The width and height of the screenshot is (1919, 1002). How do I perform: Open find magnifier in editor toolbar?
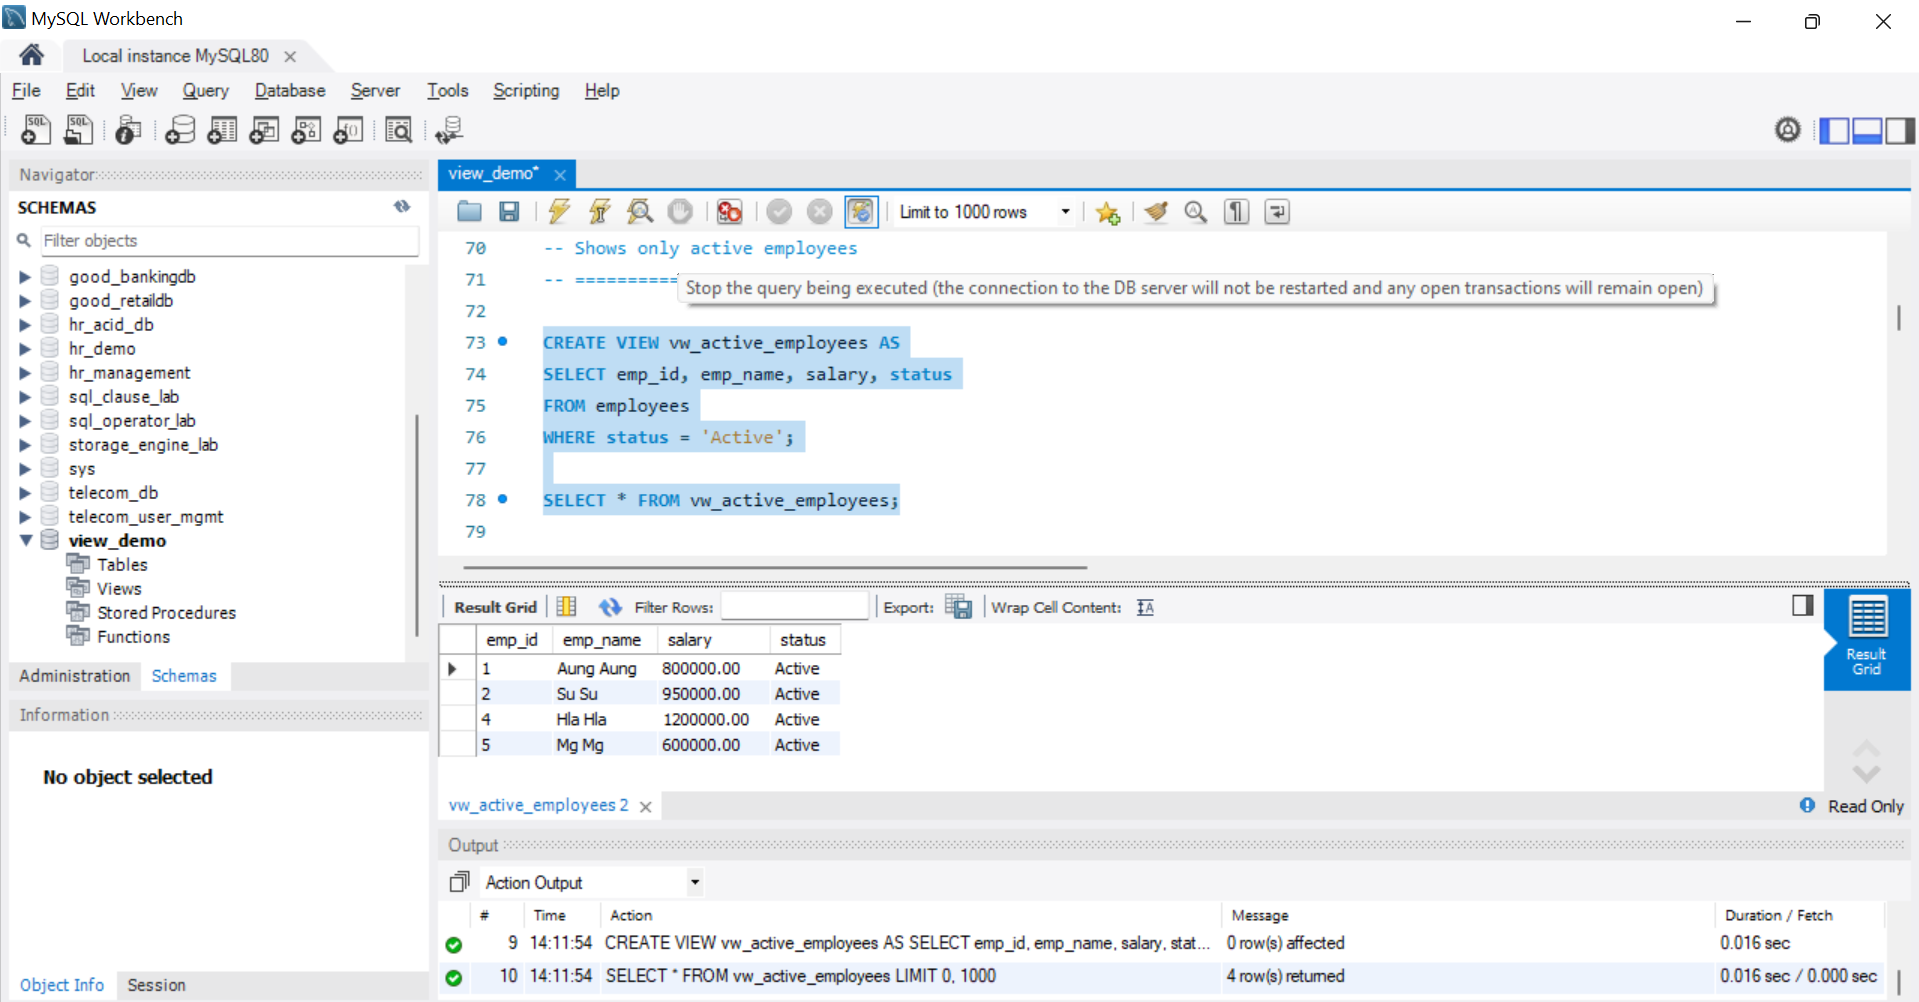coord(1196,211)
